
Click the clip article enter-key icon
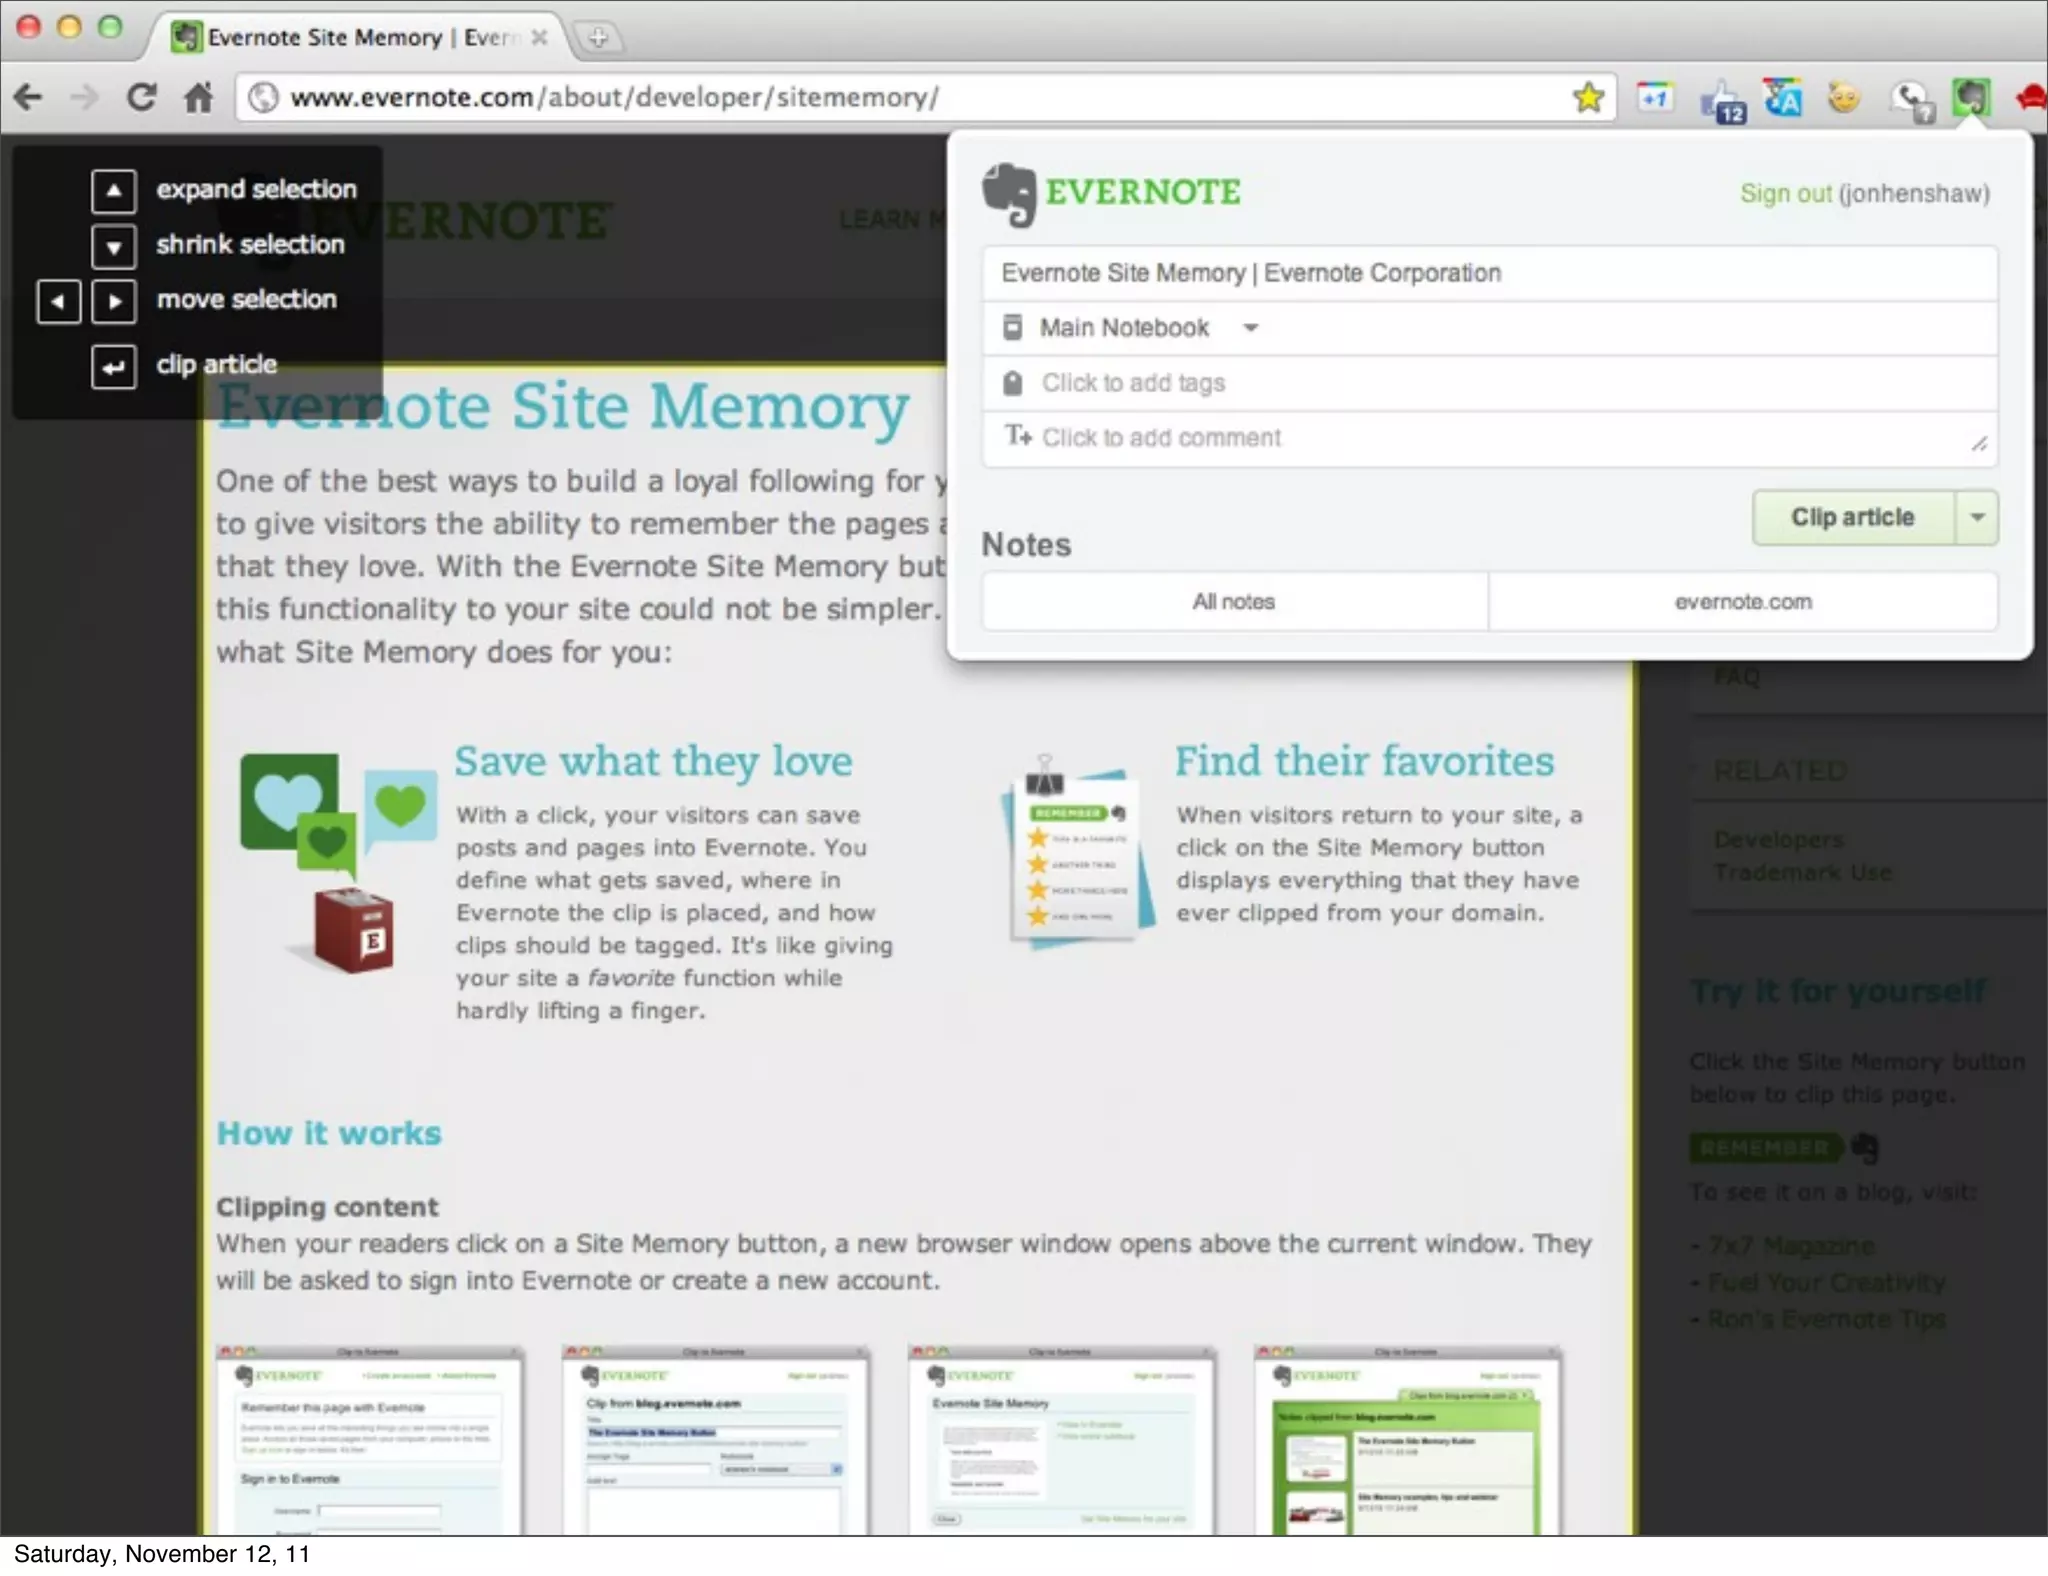pos(114,366)
